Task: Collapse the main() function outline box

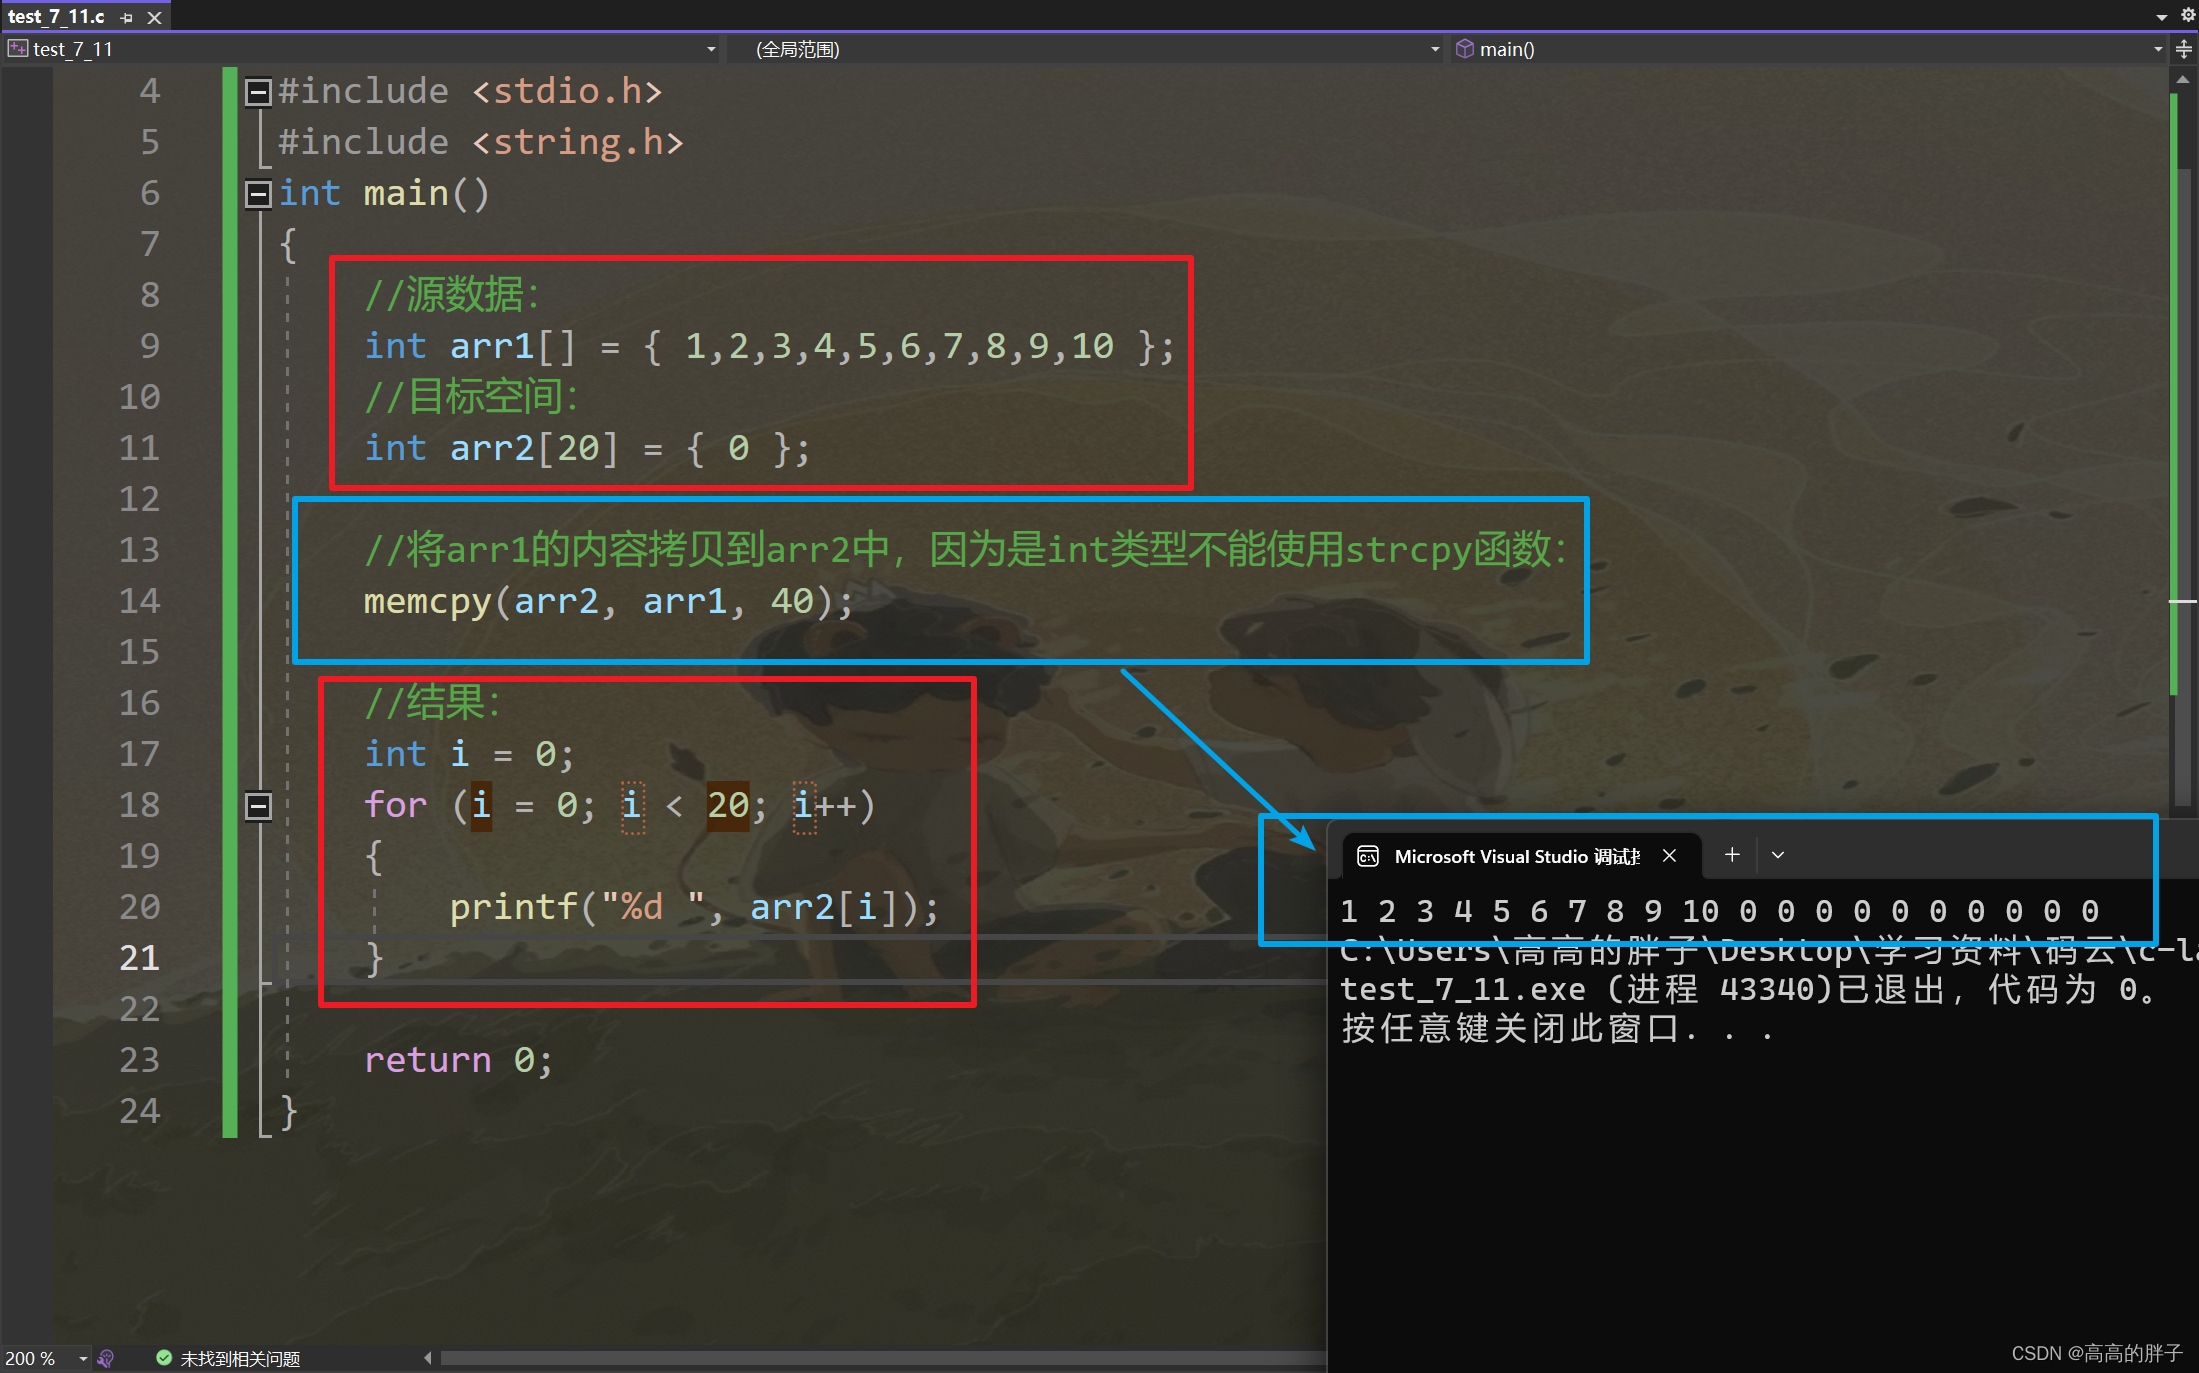Action: [x=258, y=194]
